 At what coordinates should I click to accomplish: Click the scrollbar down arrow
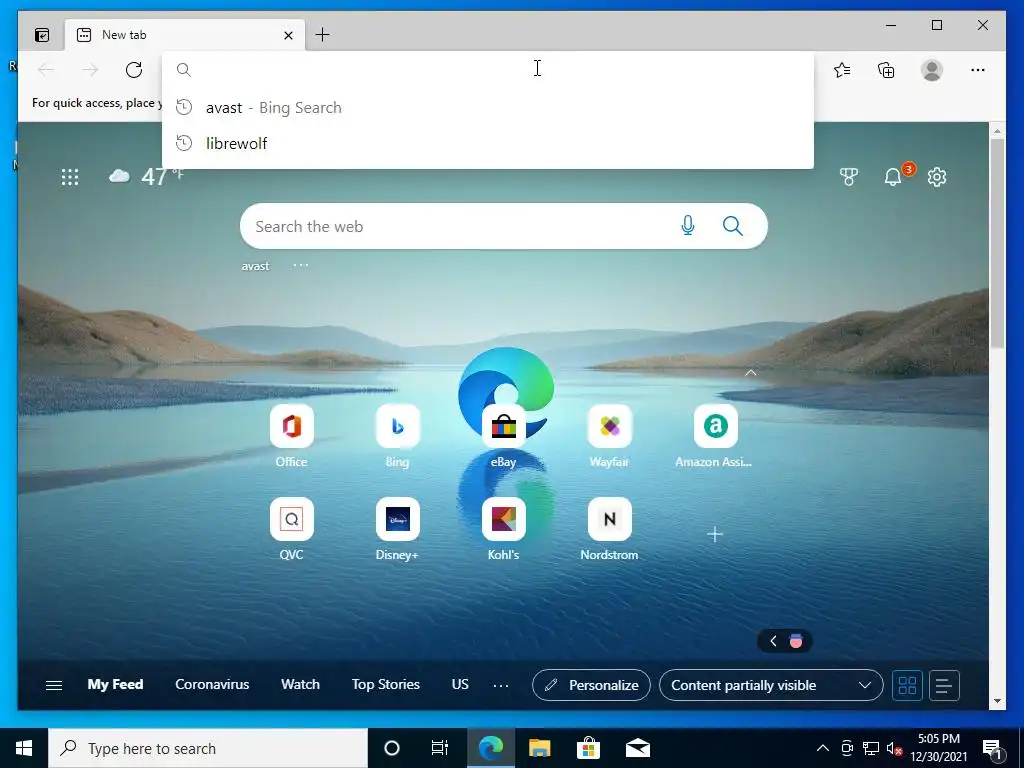pos(997,701)
